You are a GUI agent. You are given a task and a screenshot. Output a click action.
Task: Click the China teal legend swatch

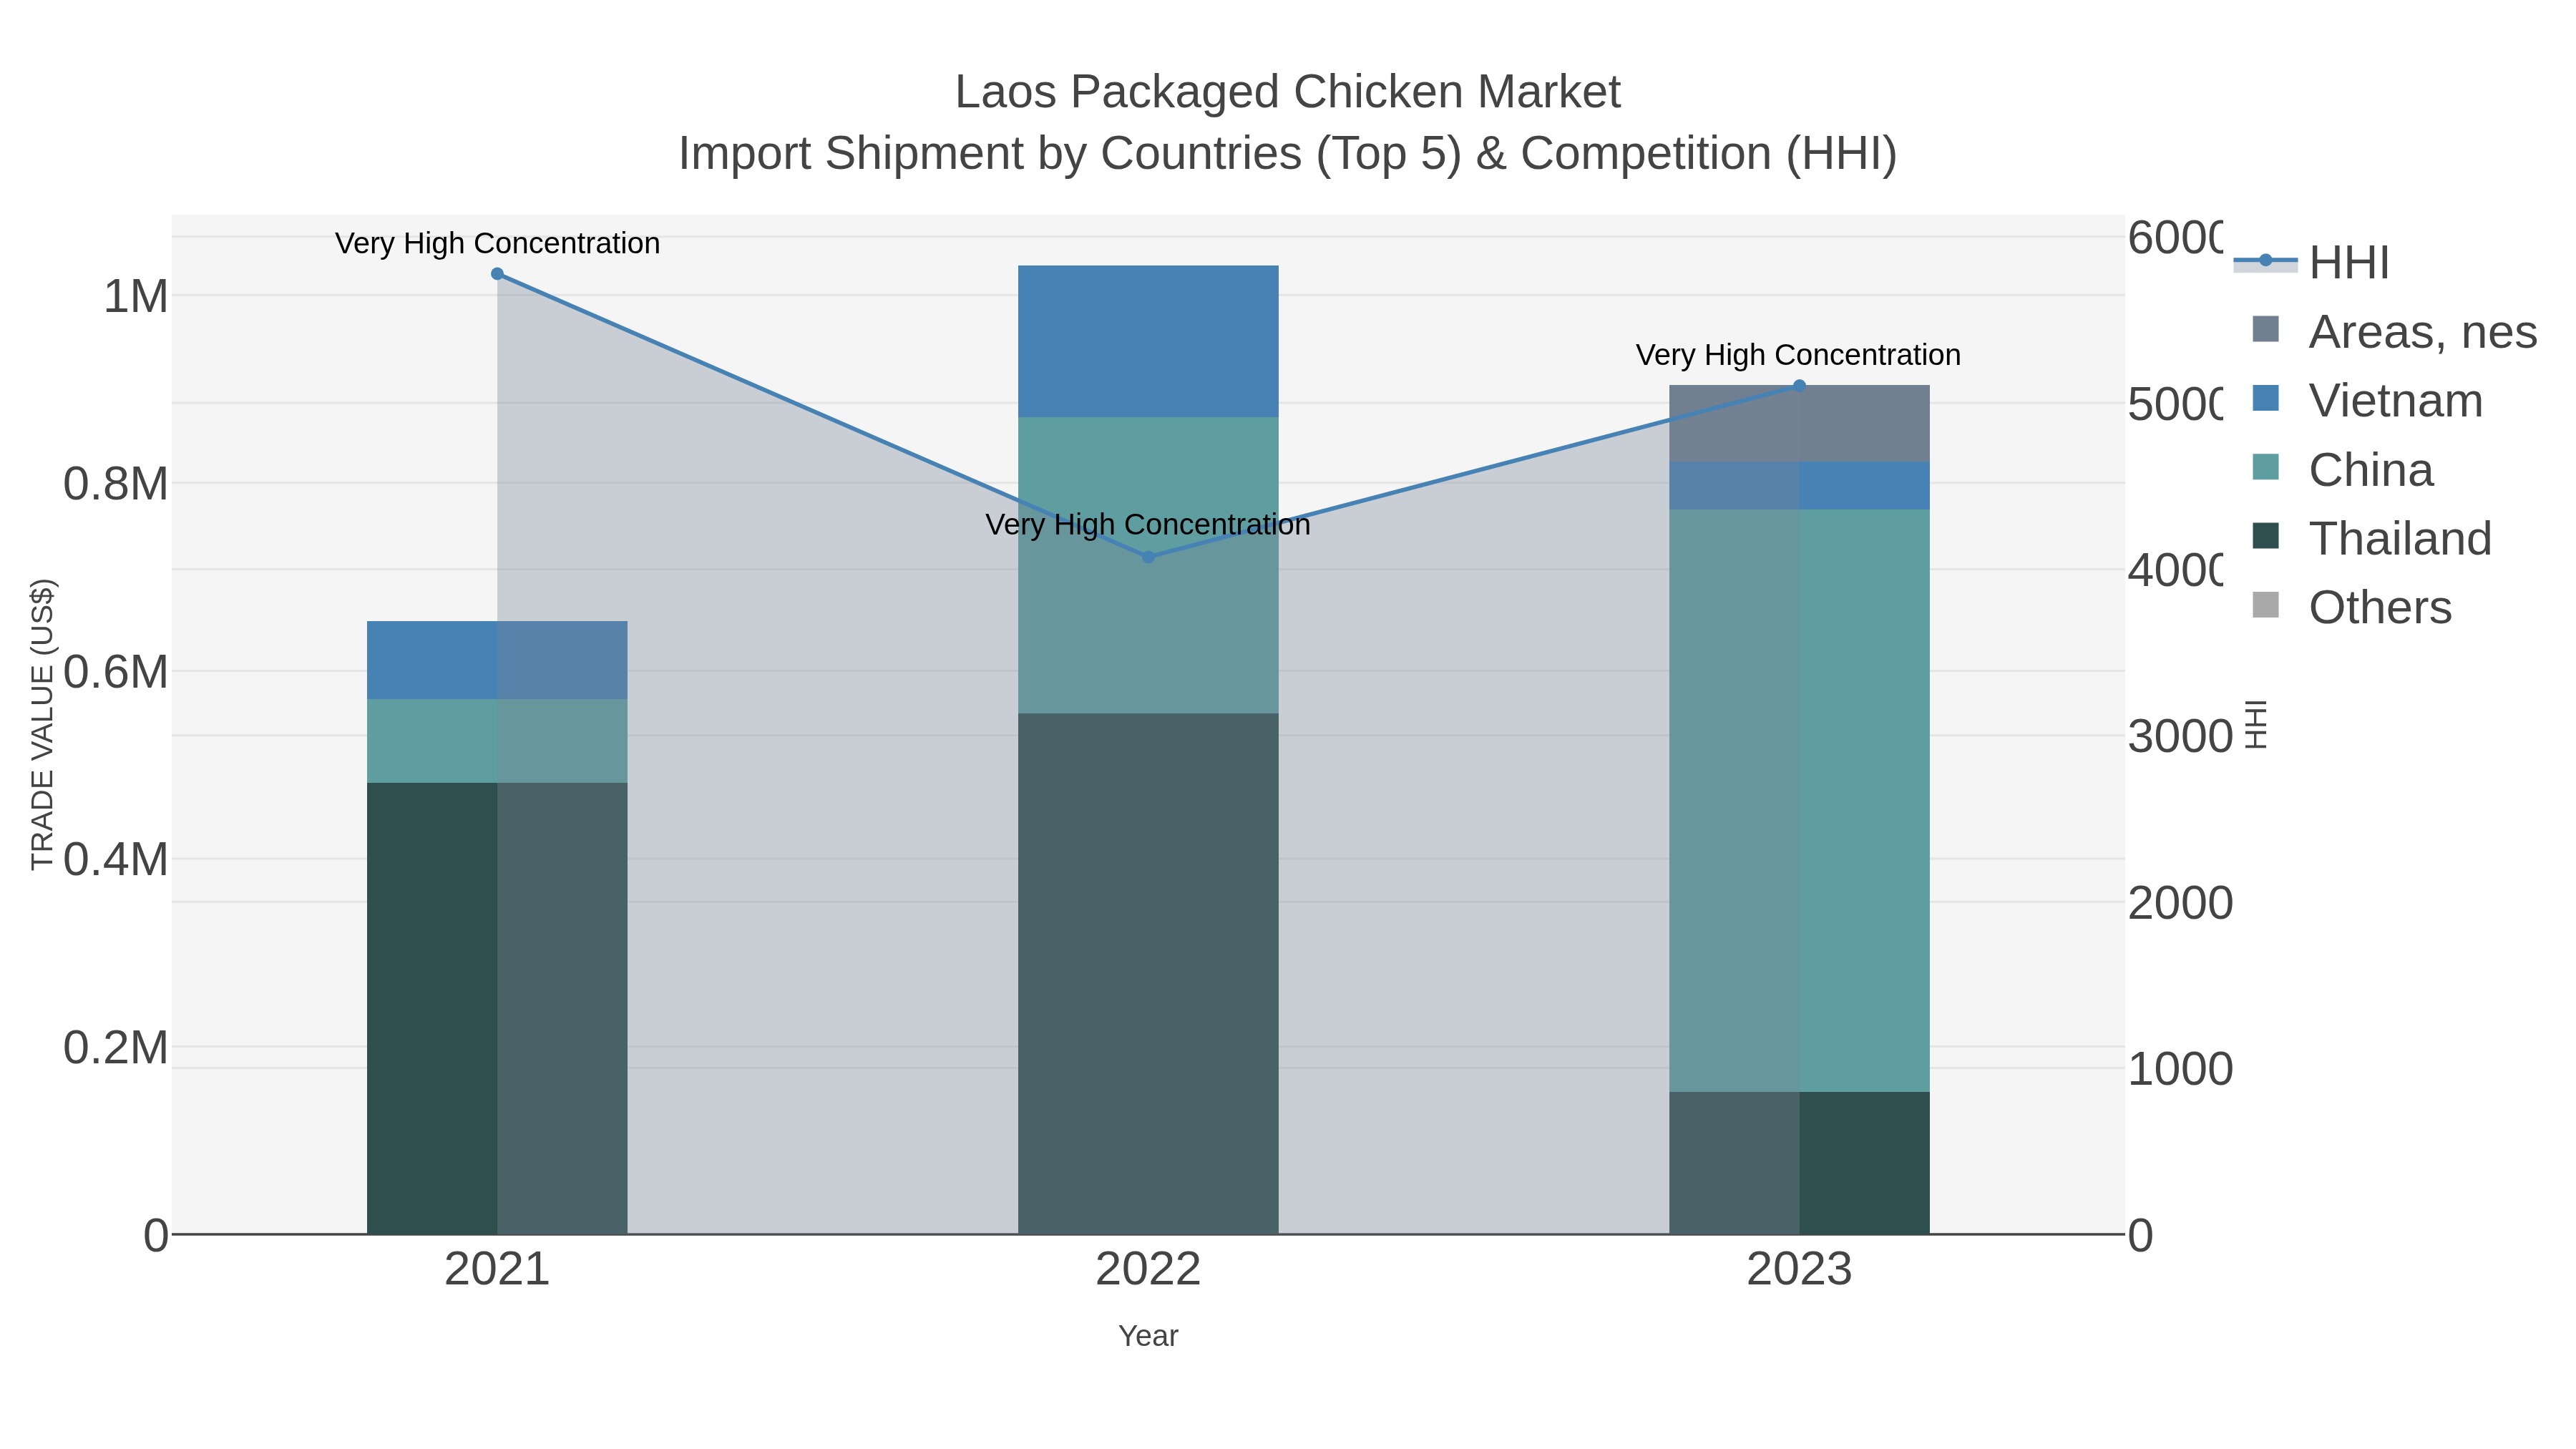[x=2265, y=468]
